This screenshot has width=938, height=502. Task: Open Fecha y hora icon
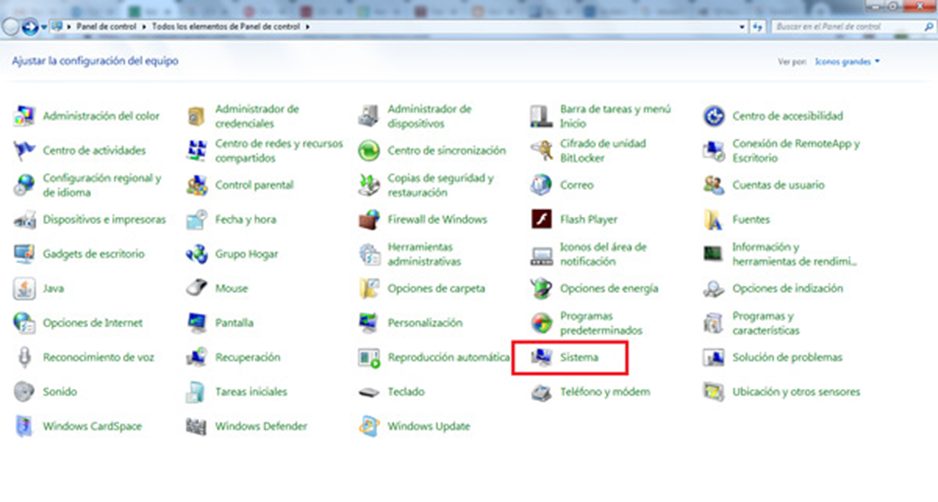click(196, 220)
